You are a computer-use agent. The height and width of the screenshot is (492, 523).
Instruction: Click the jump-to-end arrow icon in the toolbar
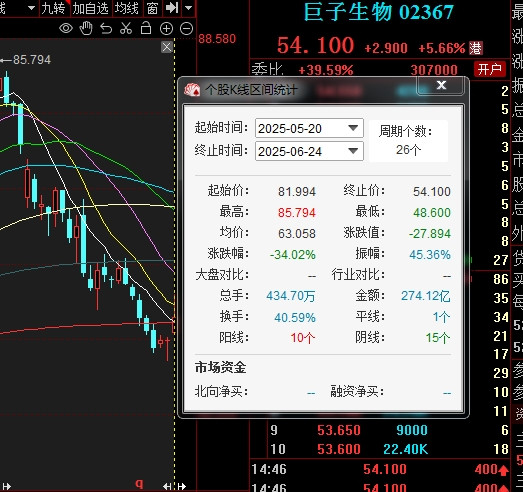[x=172, y=8]
